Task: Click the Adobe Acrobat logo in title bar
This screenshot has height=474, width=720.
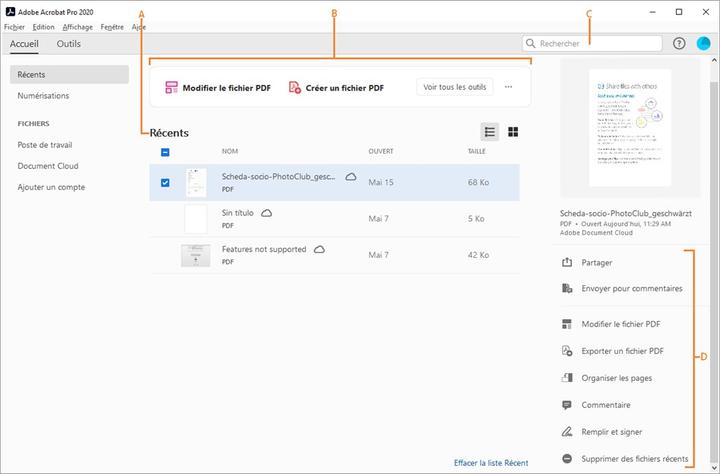Action: [x=10, y=12]
